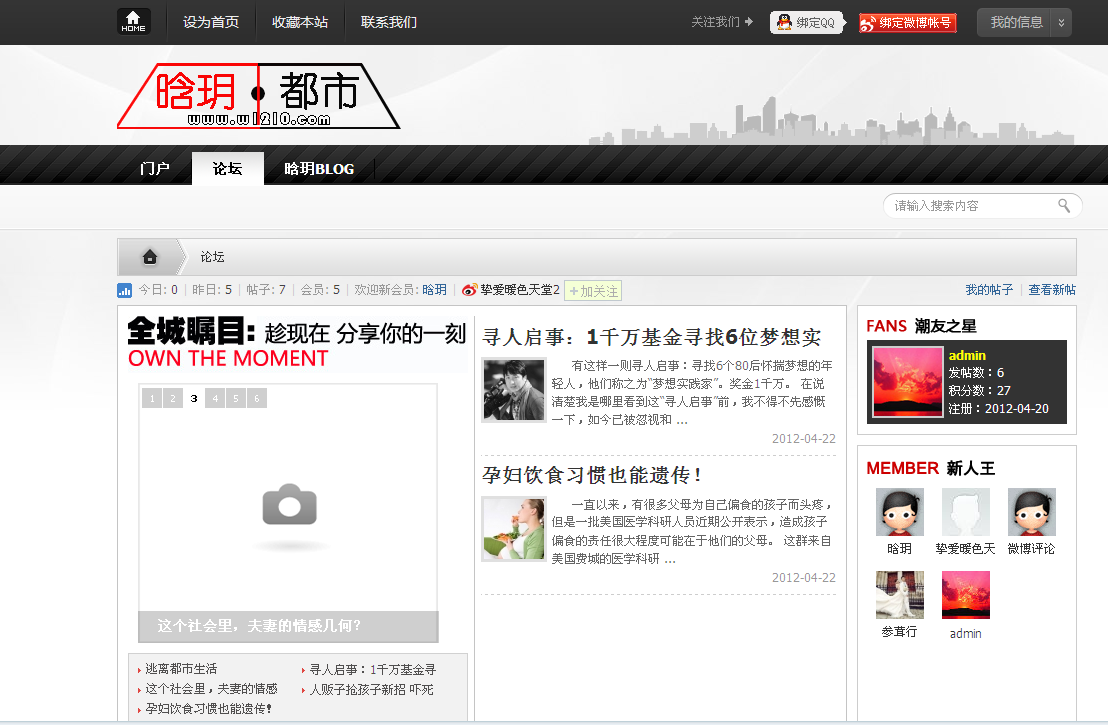Select carousel slide indicator 3
Image resolution: width=1108 pixels, height=725 pixels.
(193, 398)
